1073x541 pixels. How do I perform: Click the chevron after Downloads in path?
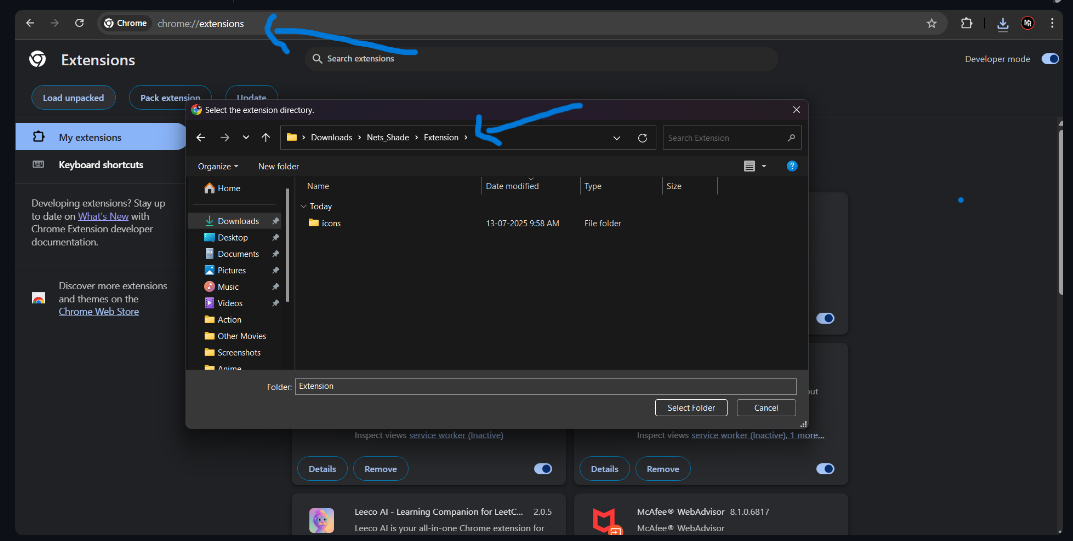click(x=359, y=137)
